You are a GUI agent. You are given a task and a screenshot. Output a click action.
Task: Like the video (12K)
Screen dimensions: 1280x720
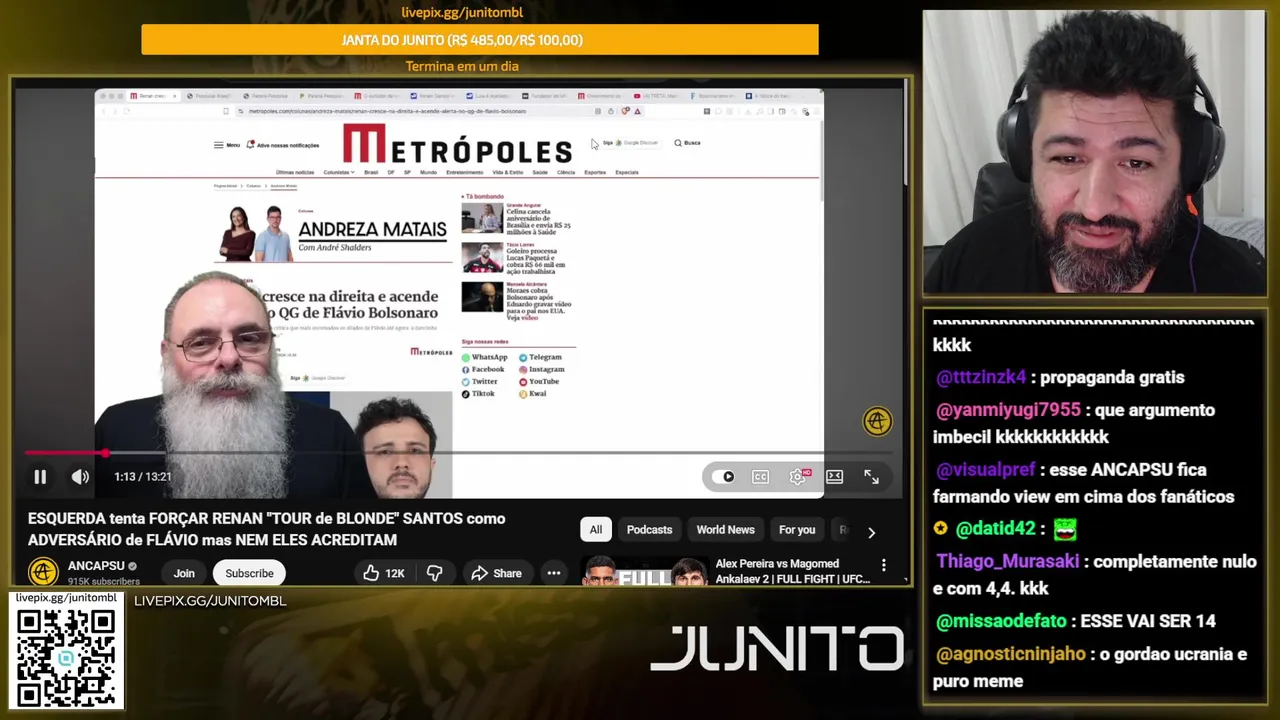[x=383, y=573]
